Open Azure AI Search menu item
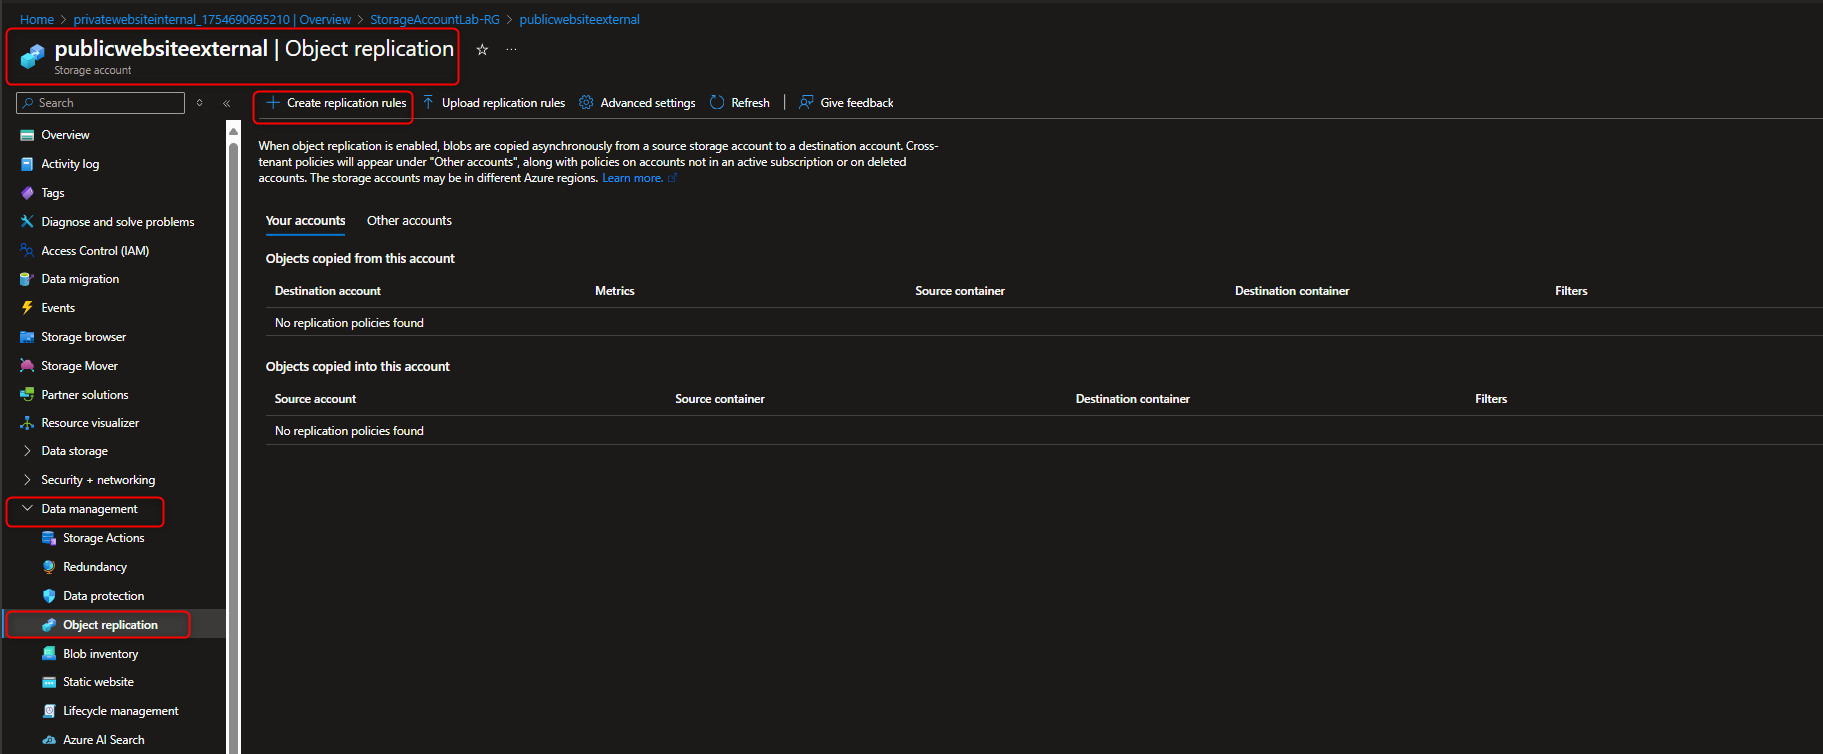Viewport: 1823px width, 754px height. [103, 740]
